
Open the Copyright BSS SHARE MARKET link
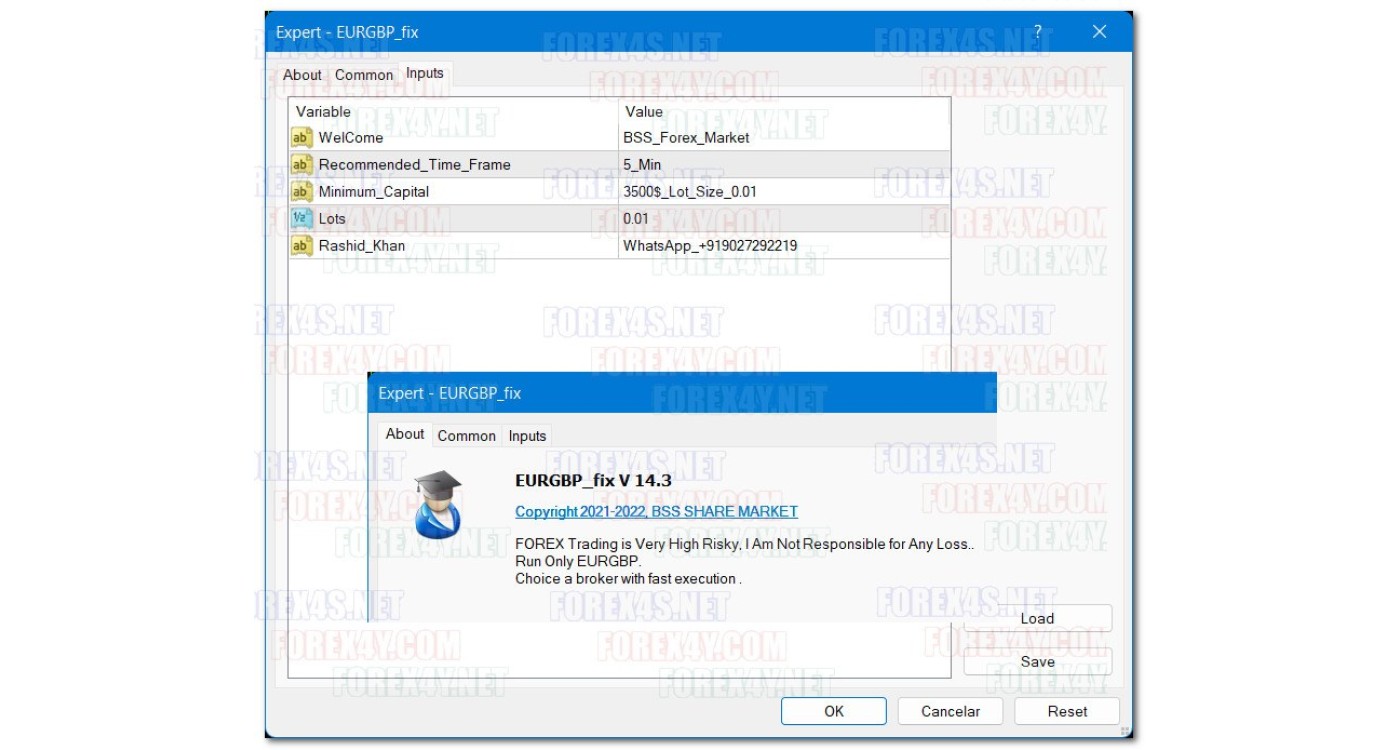pyautogui.click(x=656, y=512)
